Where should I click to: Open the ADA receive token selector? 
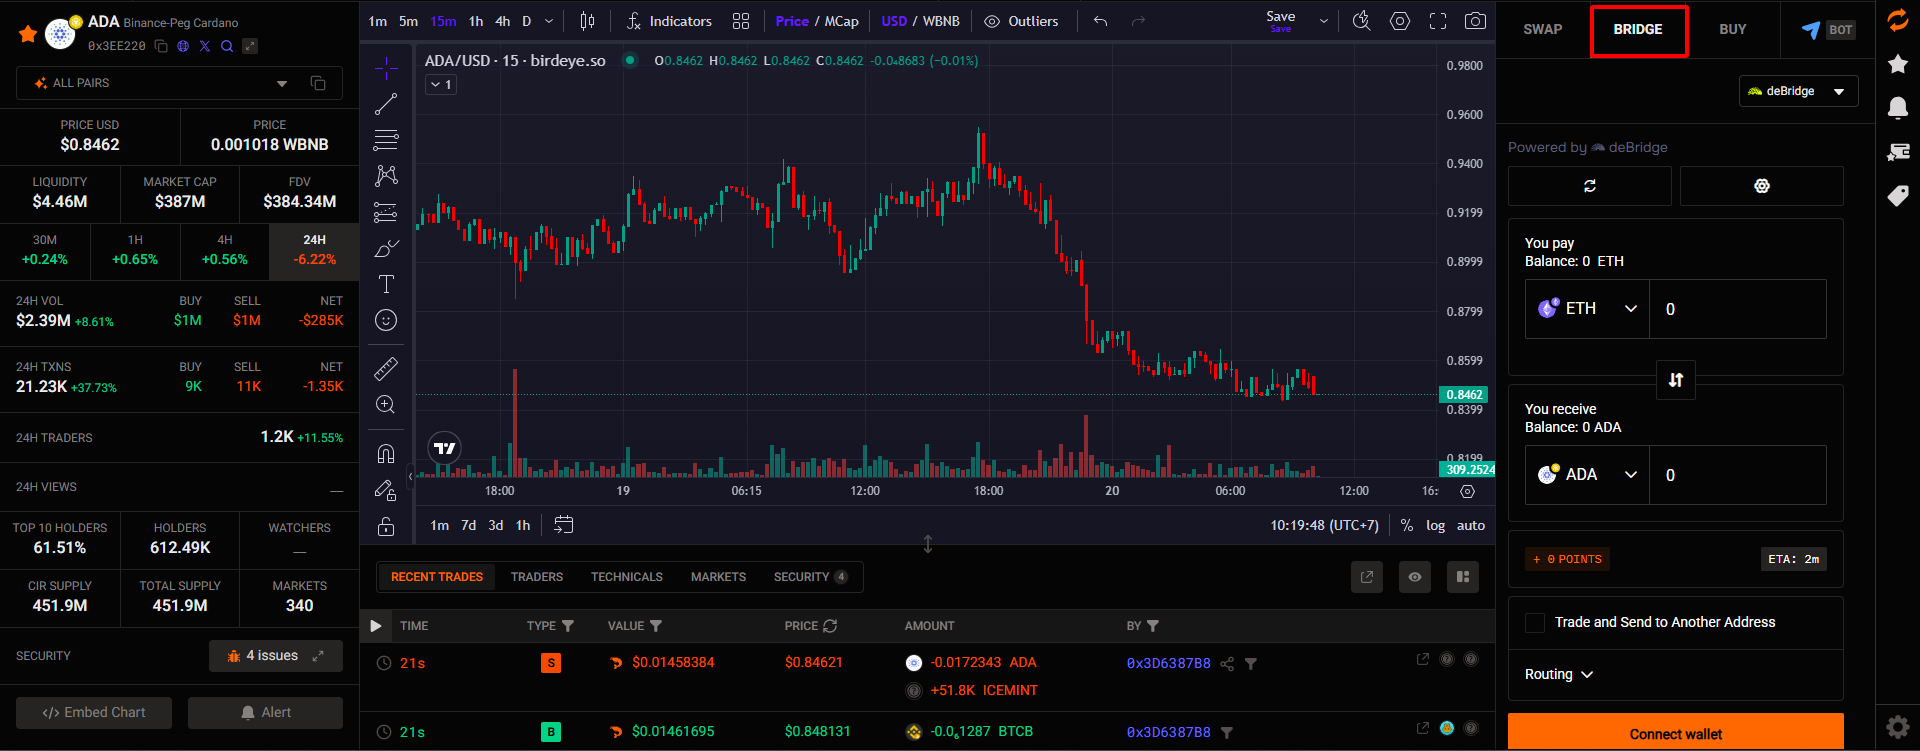tap(1588, 475)
